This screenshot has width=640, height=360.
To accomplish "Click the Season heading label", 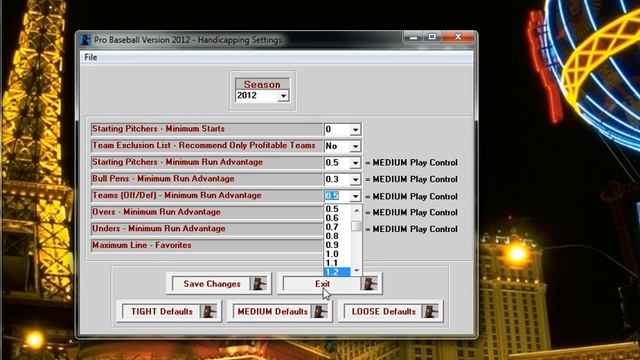I will (262, 84).
